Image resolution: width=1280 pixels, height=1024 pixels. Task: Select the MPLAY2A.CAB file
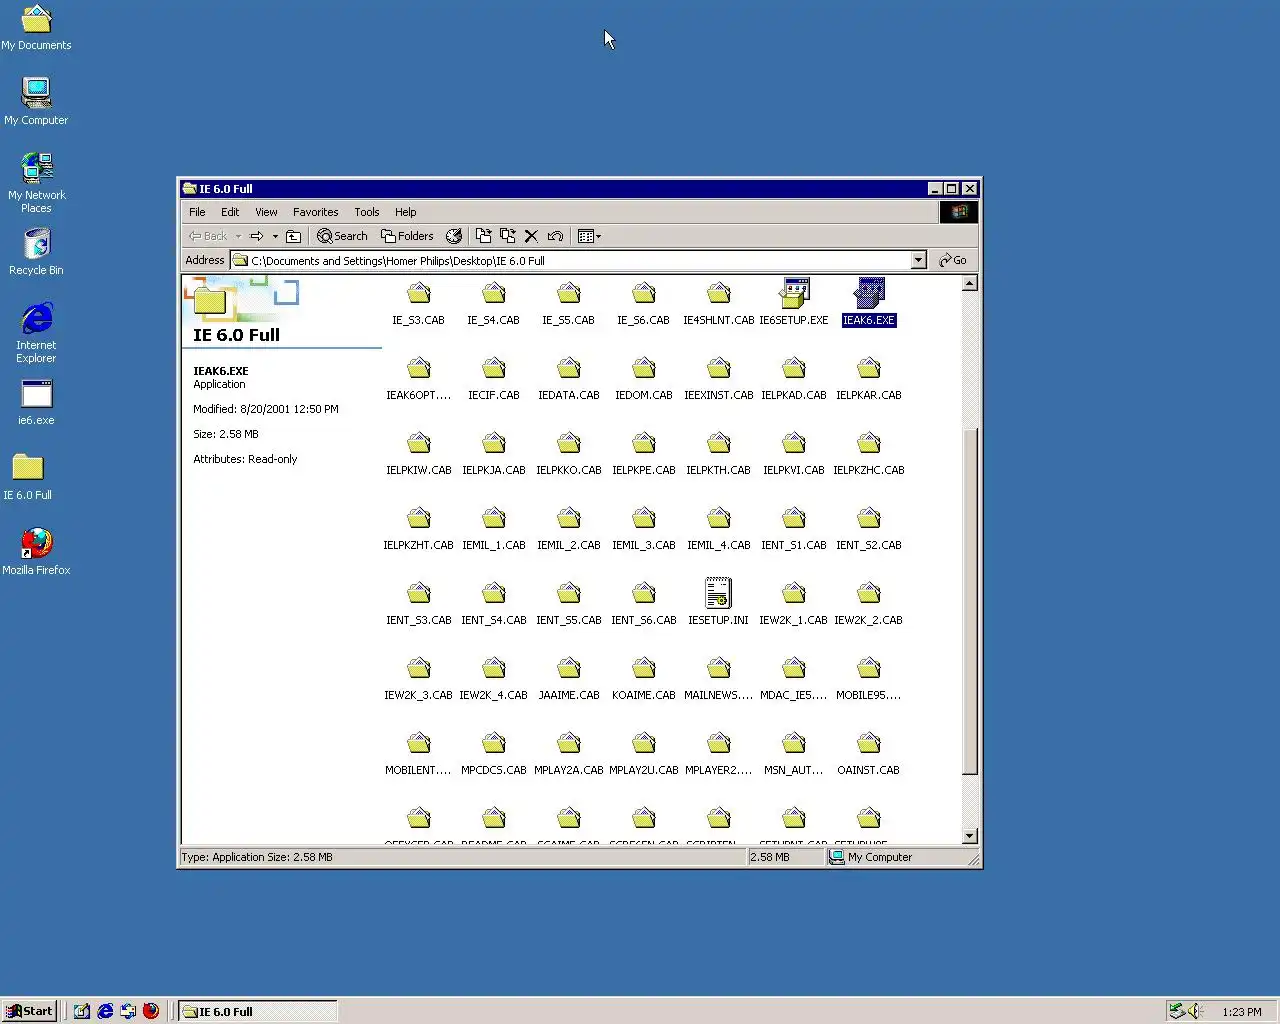click(x=568, y=753)
